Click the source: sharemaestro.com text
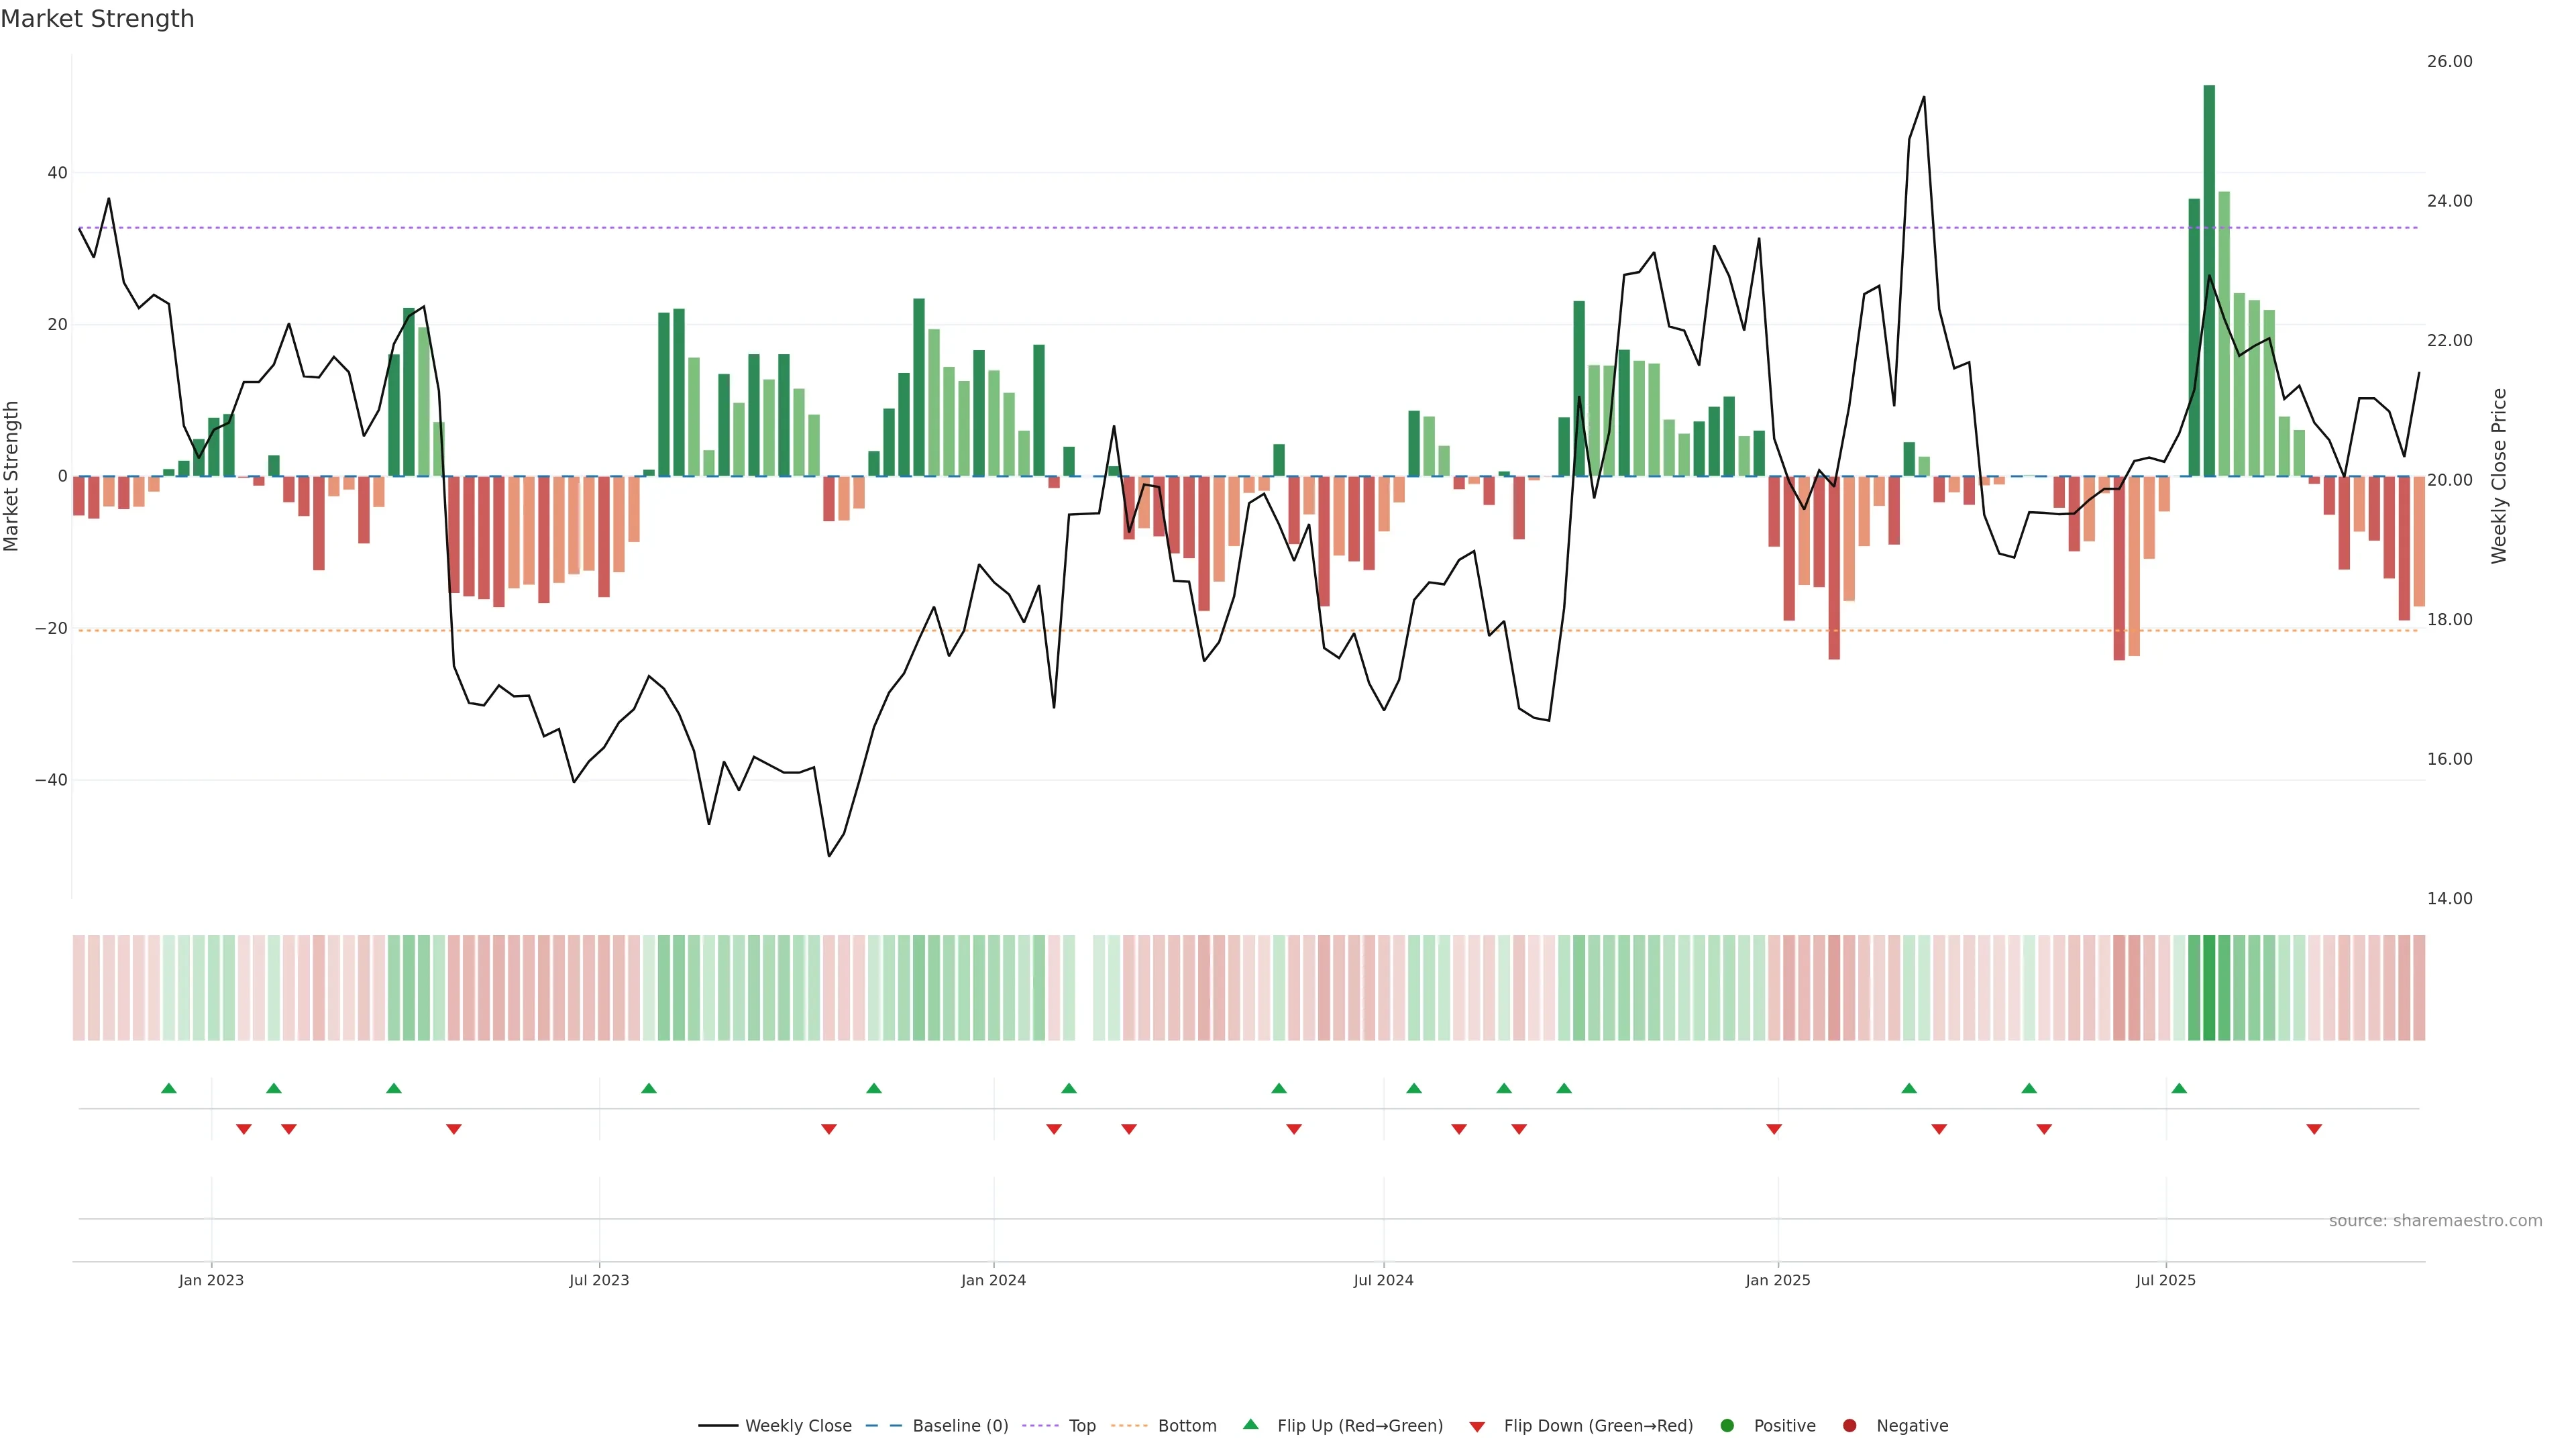 pos(2435,1221)
